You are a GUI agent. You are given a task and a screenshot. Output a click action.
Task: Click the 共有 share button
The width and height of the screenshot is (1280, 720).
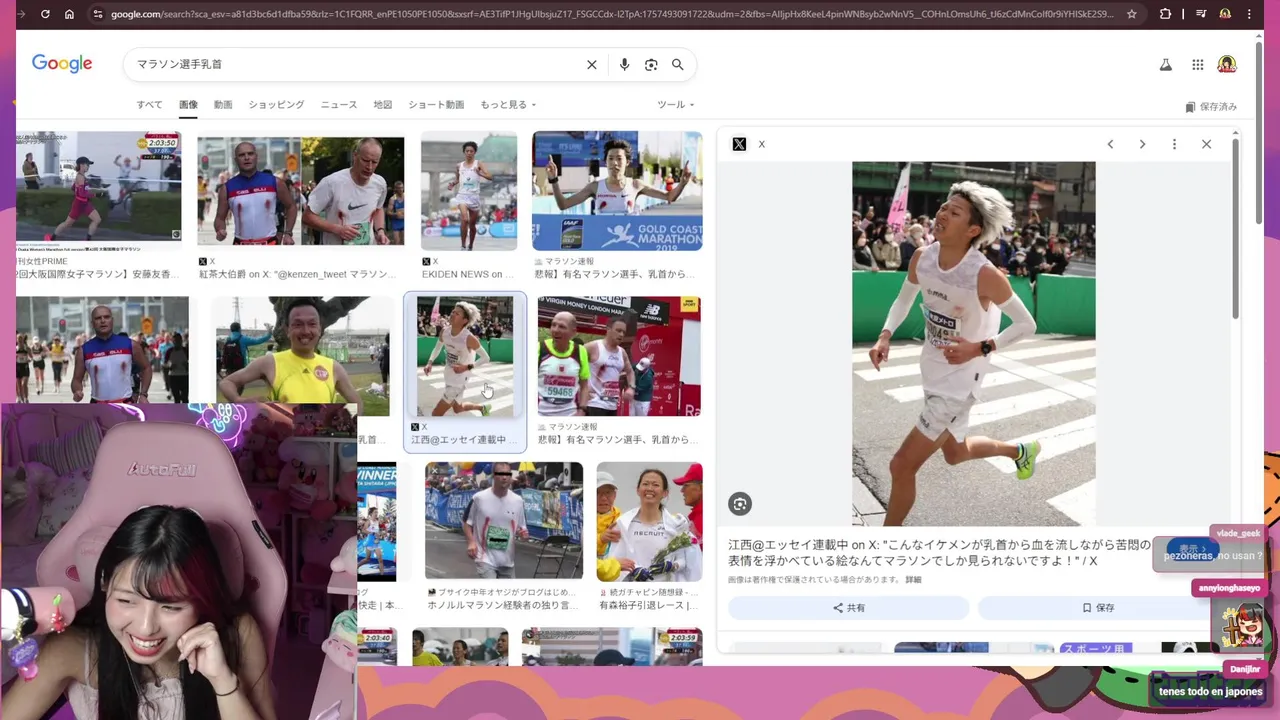pyautogui.click(x=848, y=608)
